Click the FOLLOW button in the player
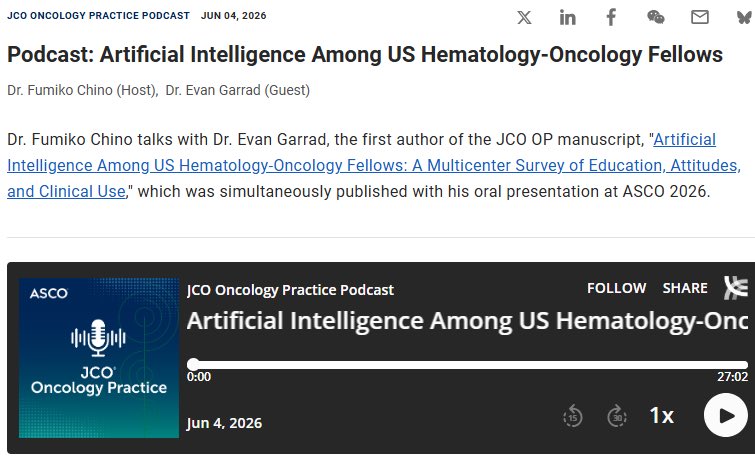The image size is (755, 468). [616, 288]
